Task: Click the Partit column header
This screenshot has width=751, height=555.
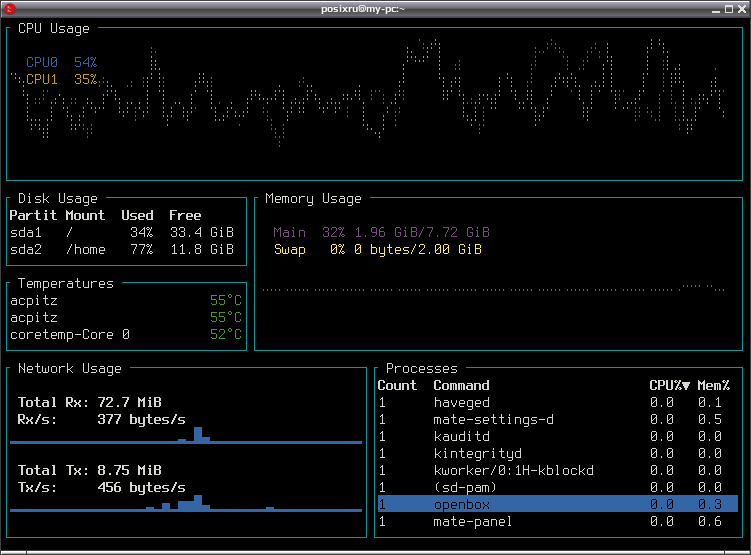Action: (33, 215)
